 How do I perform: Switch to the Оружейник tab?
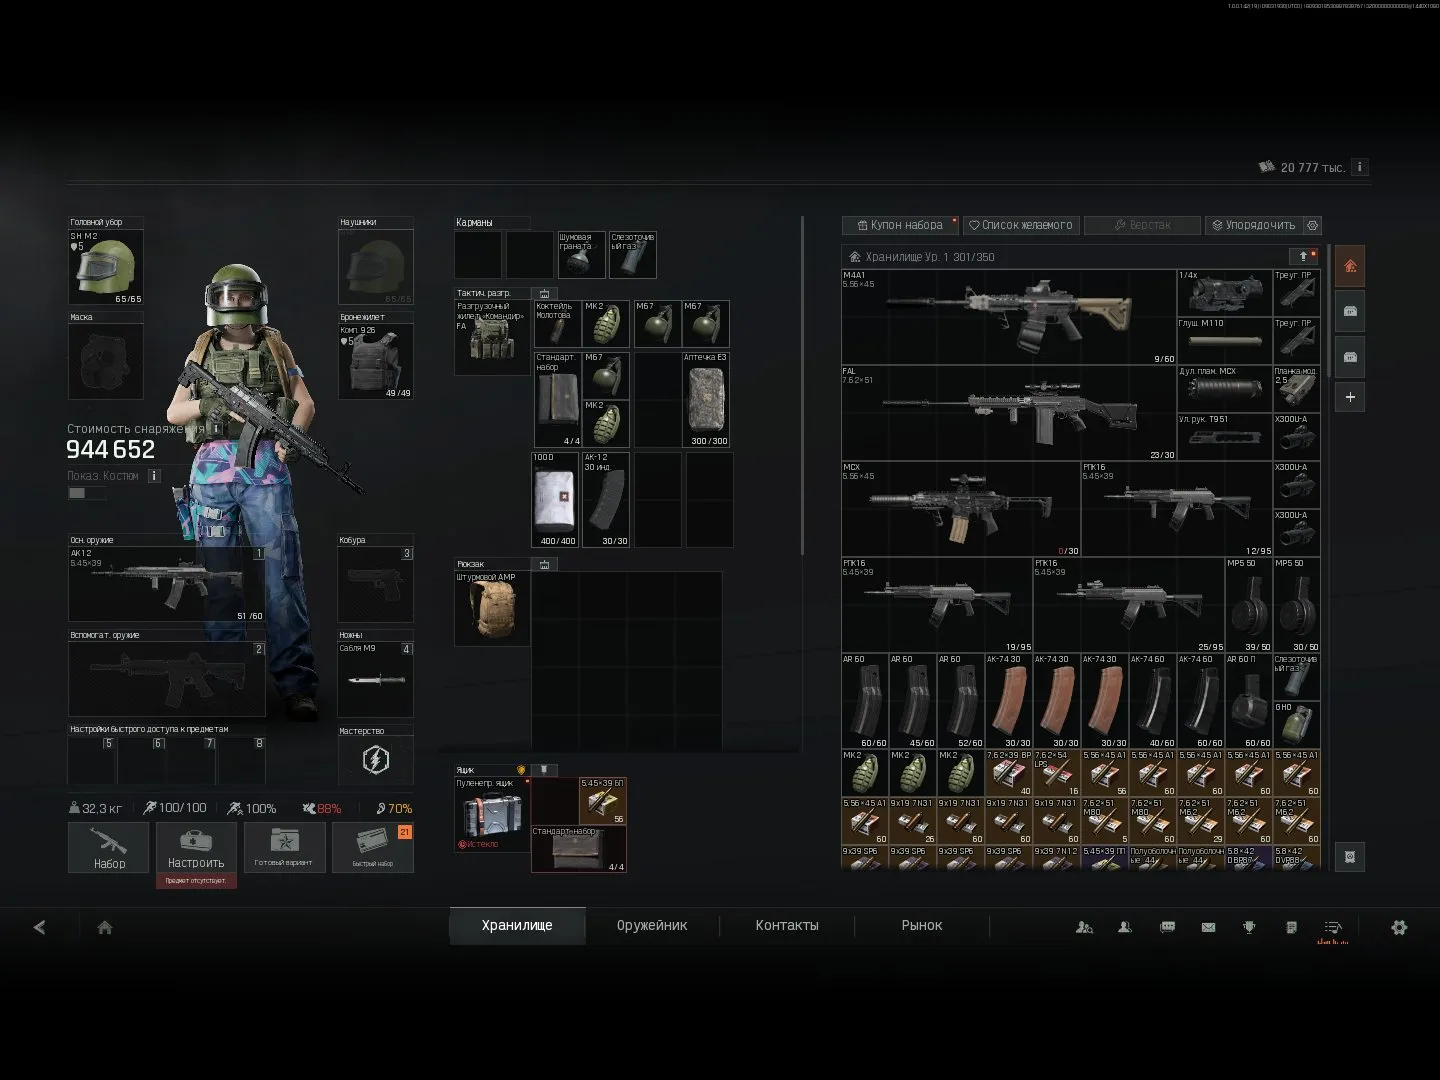coord(652,926)
